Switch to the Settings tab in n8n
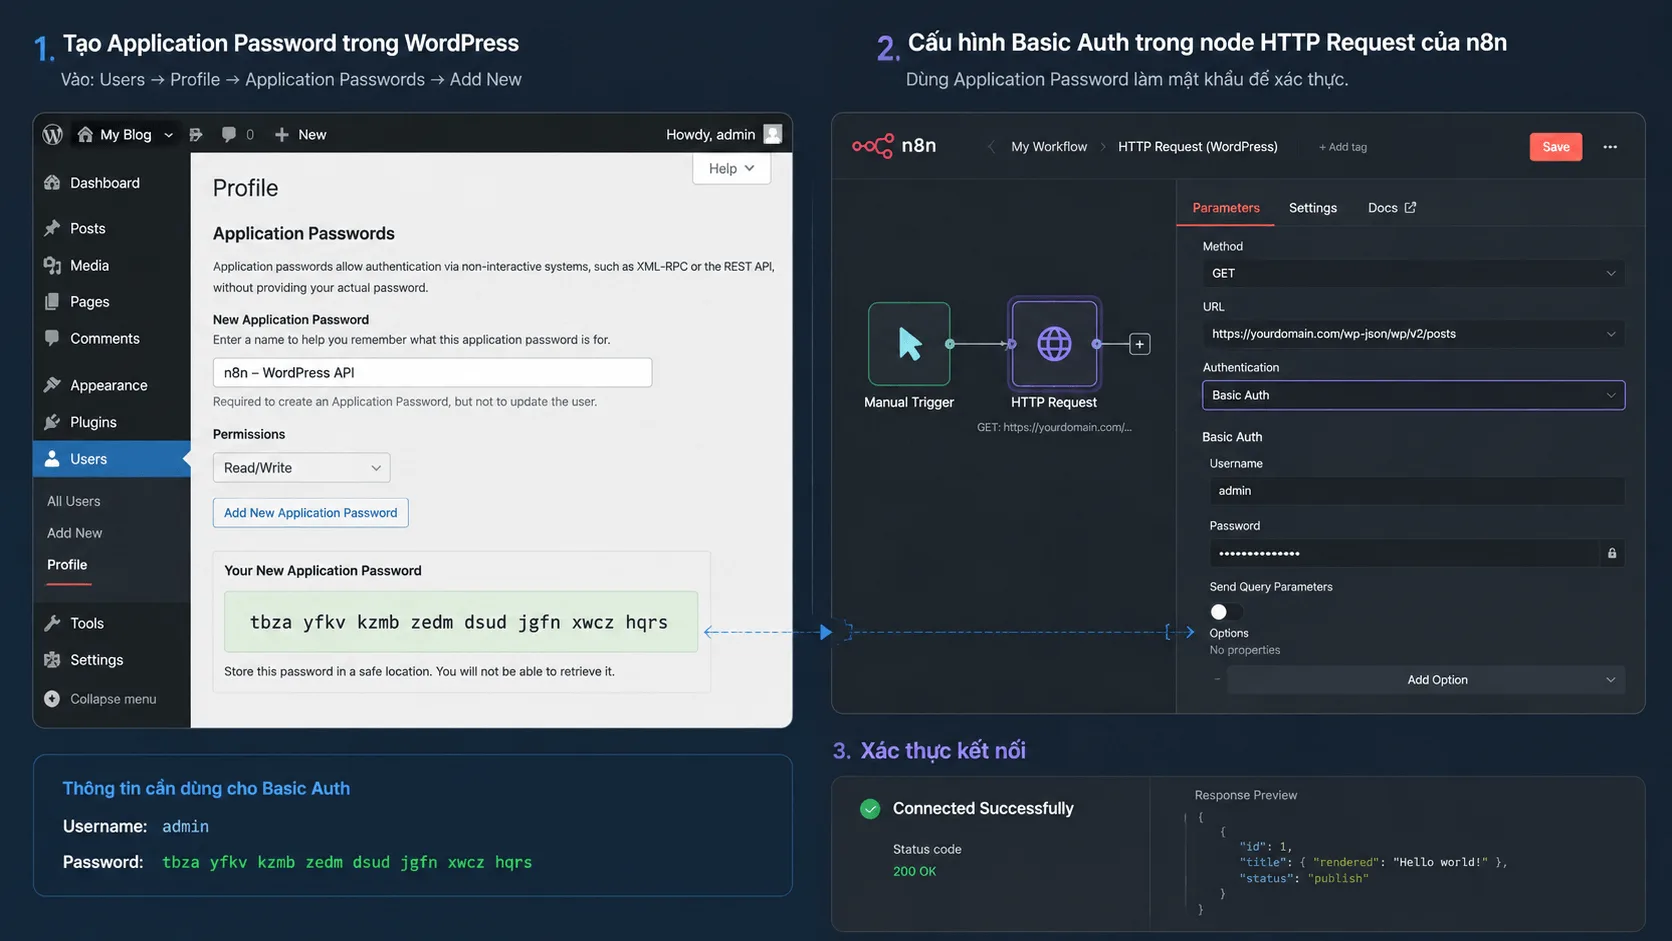The width and height of the screenshot is (1672, 941). point(1312,208)
